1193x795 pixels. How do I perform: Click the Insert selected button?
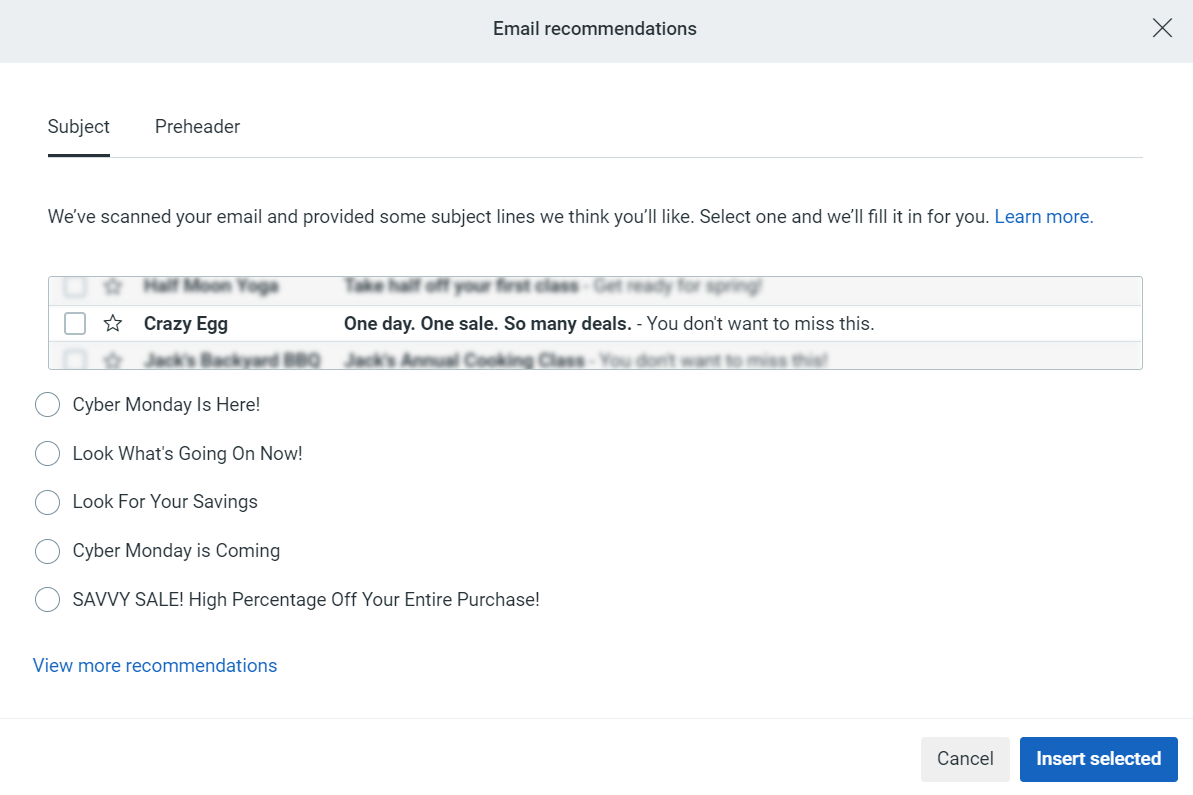1098,759
